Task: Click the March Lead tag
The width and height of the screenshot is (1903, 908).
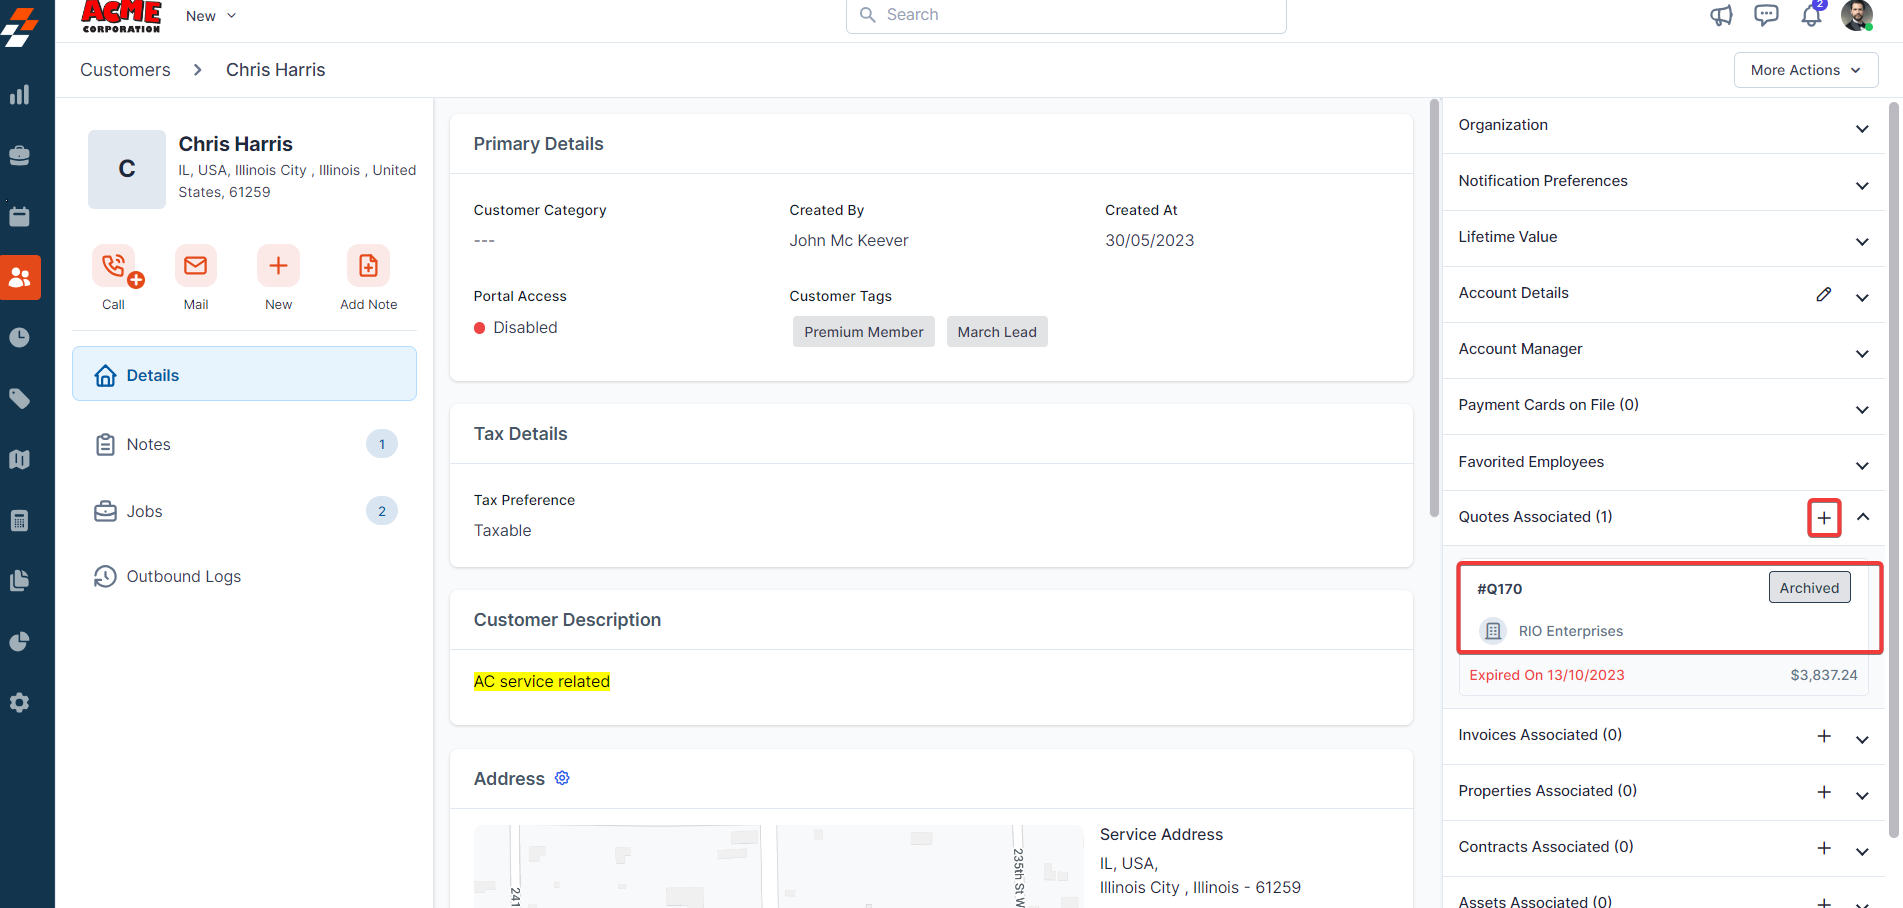Action: click(x=997, y=332)
